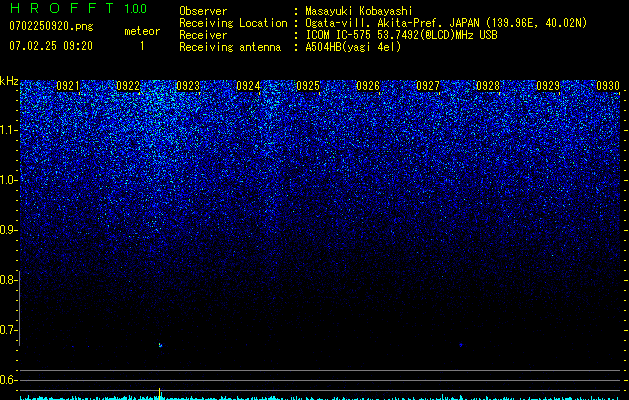Click the 1.0 kHz axis label

[x=9, y=180]
